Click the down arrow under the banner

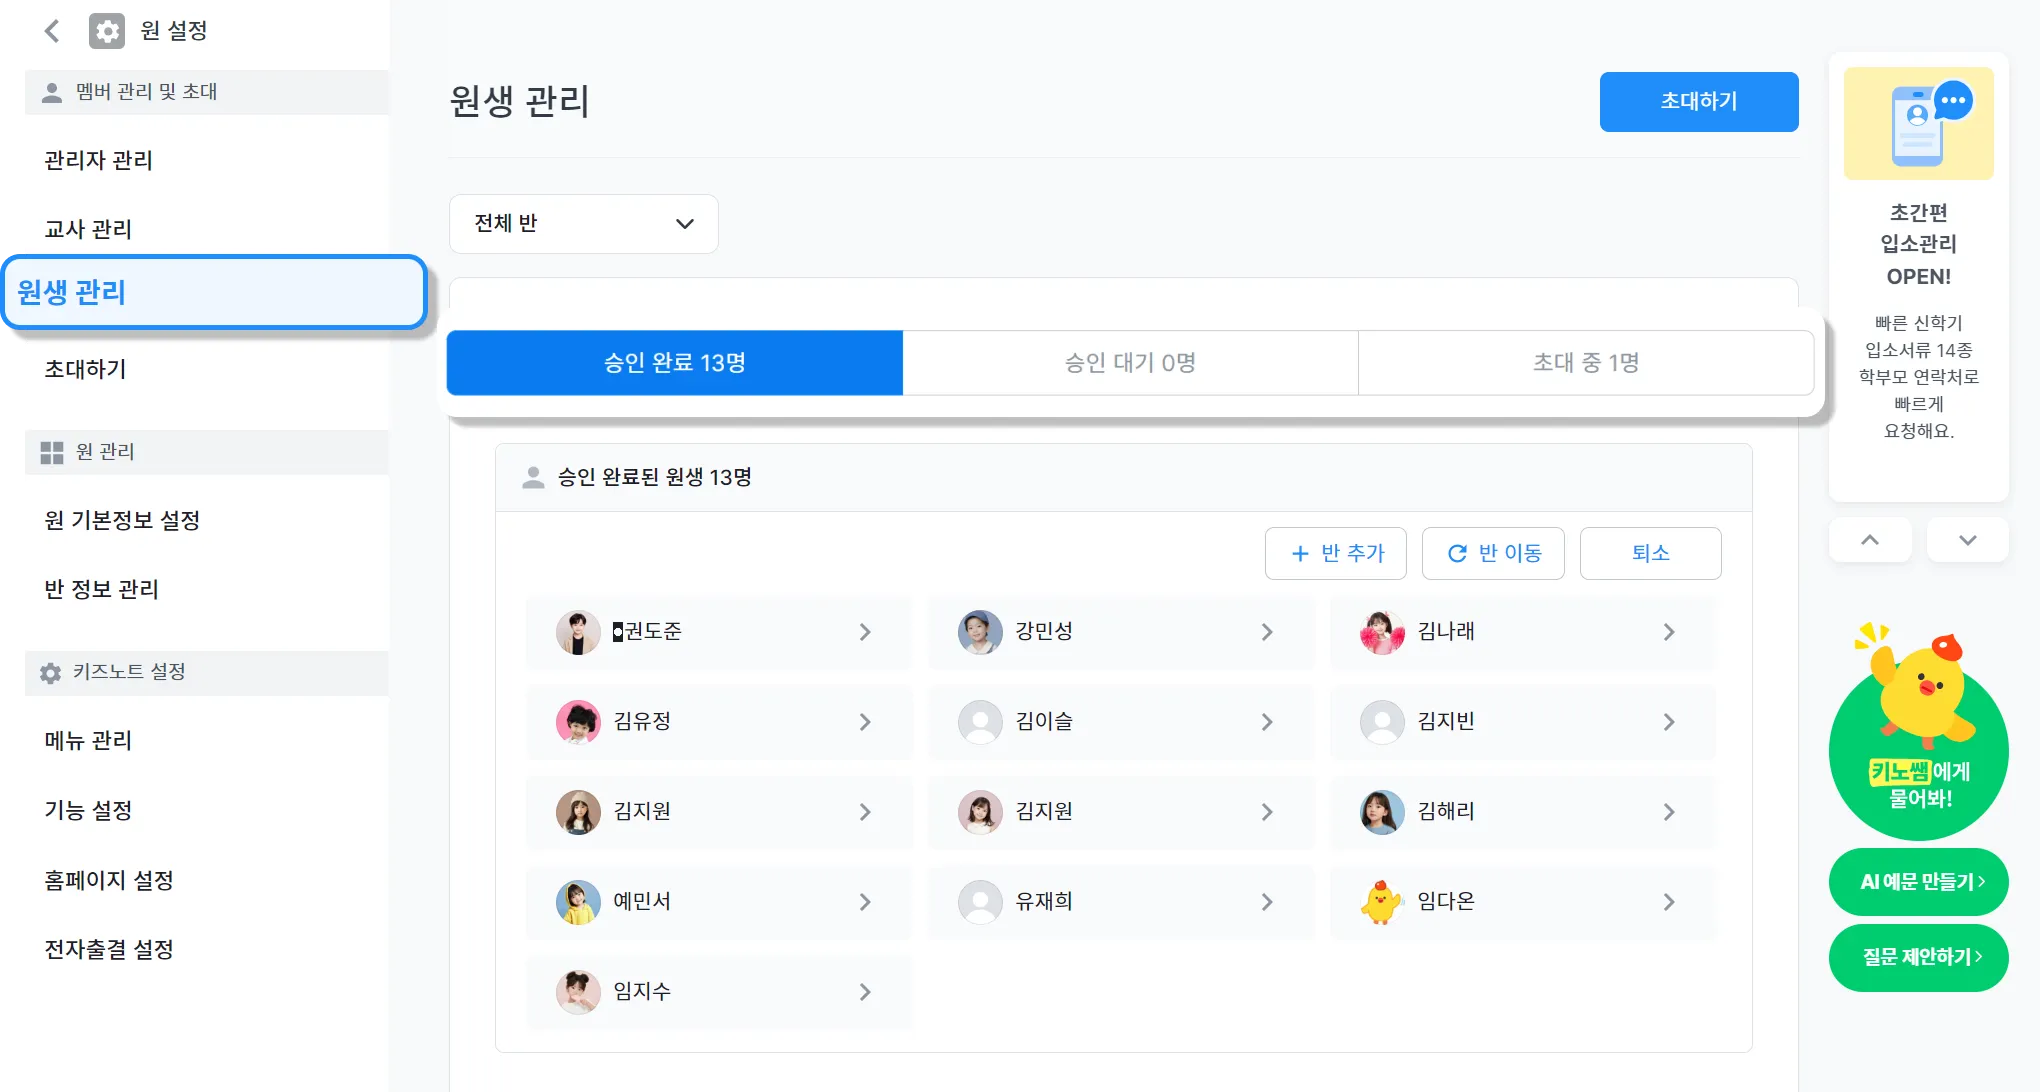[x=1967, y=540]
